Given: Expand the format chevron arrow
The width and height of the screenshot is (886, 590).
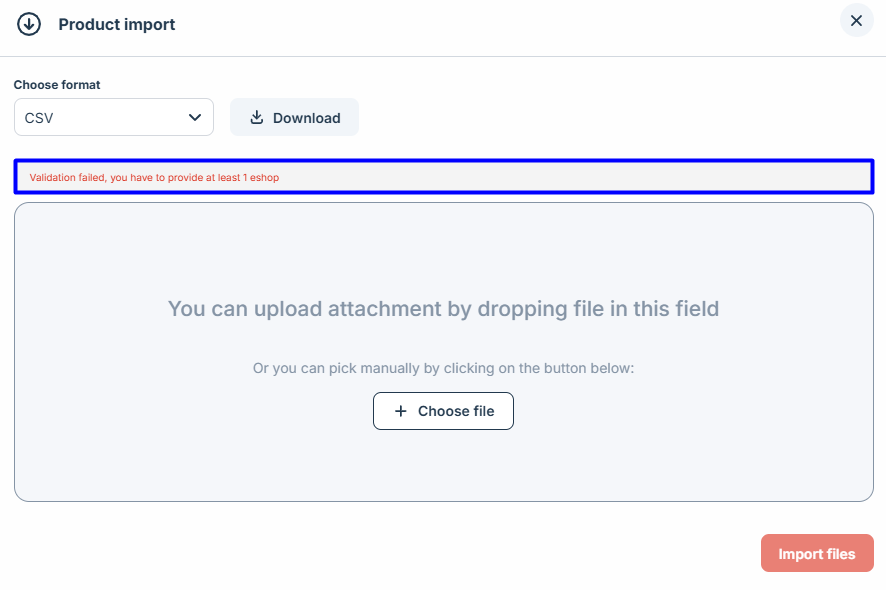Looking at the screenshot, I should [x=195, y=117].
